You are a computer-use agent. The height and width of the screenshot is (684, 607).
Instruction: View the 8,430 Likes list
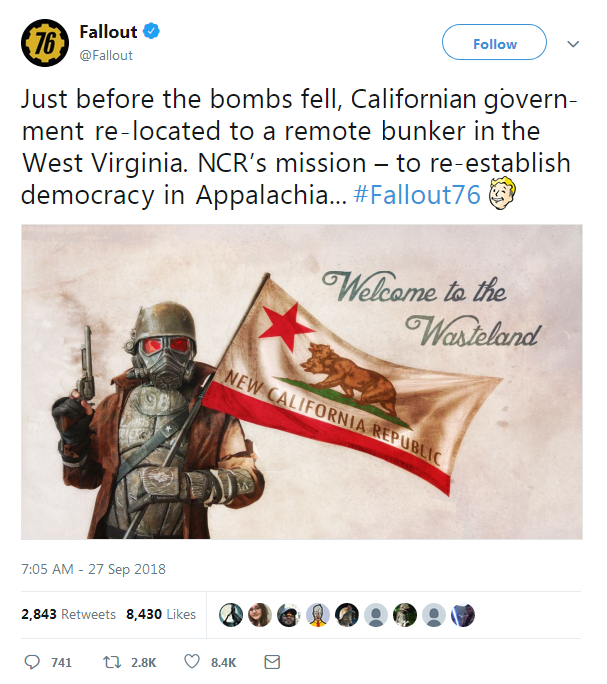tap(161, 614)
